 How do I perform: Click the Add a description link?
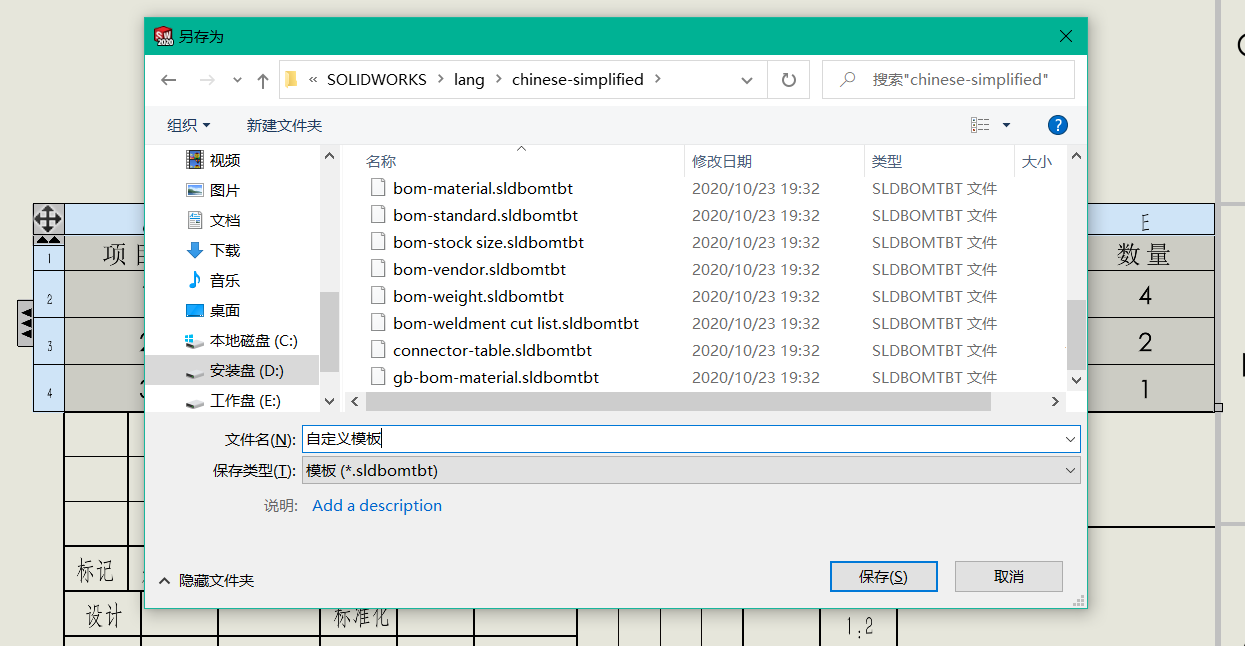point(377,505)
